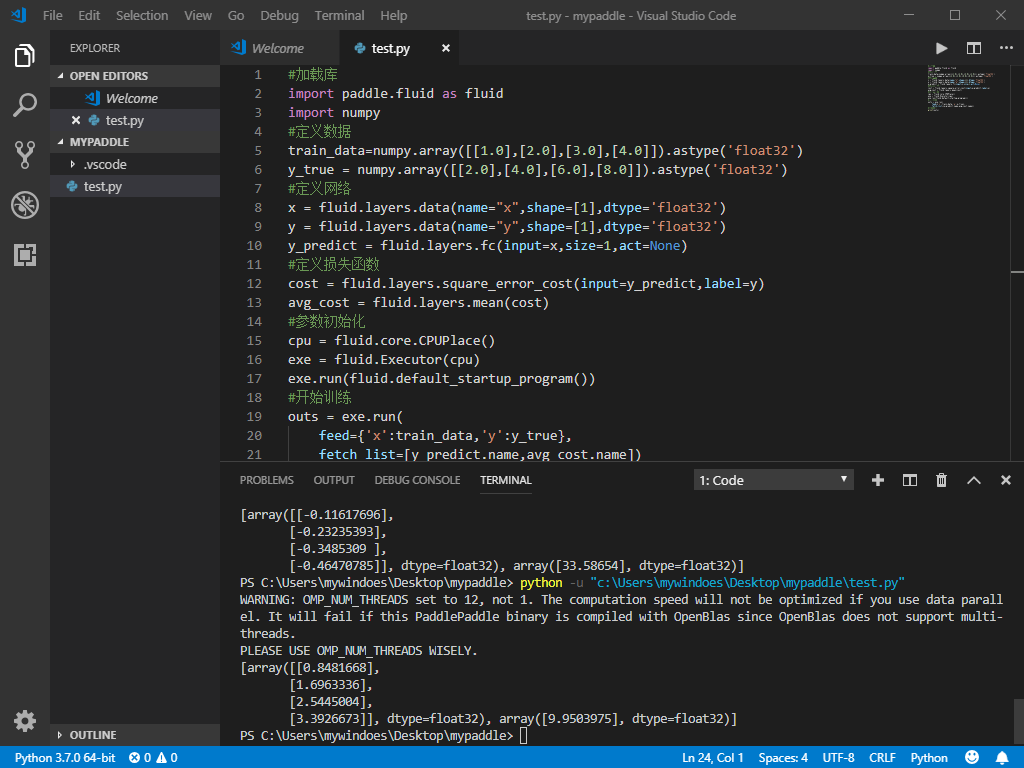Open the Extensions view

pyautogui.click(x=25, y=255)
